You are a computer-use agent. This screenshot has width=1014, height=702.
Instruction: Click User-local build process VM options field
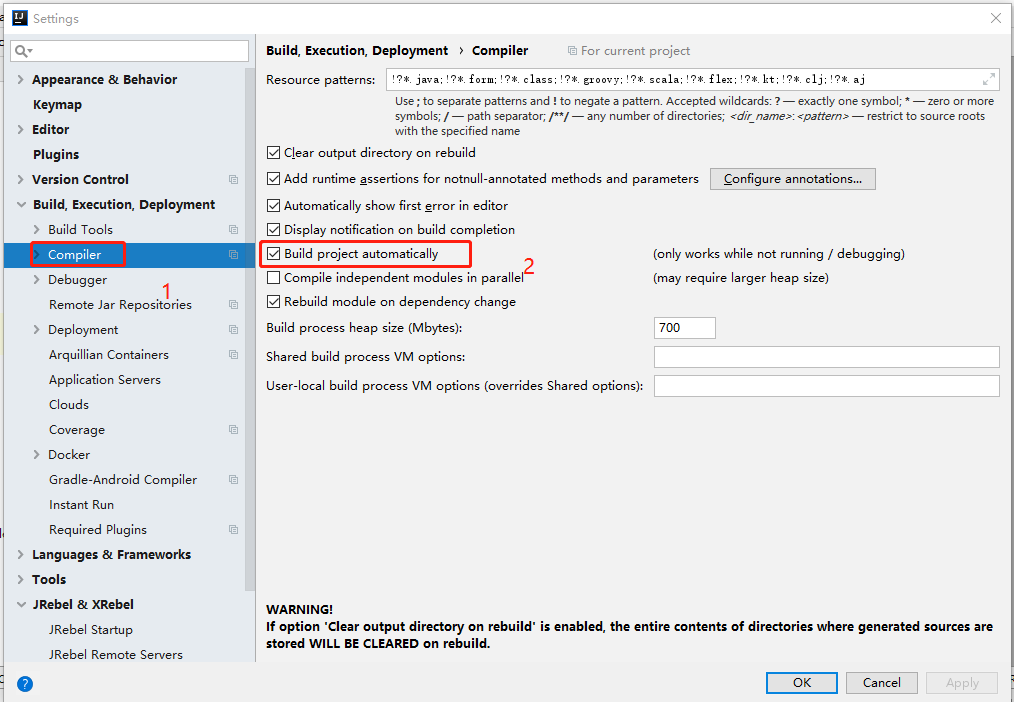826,386
